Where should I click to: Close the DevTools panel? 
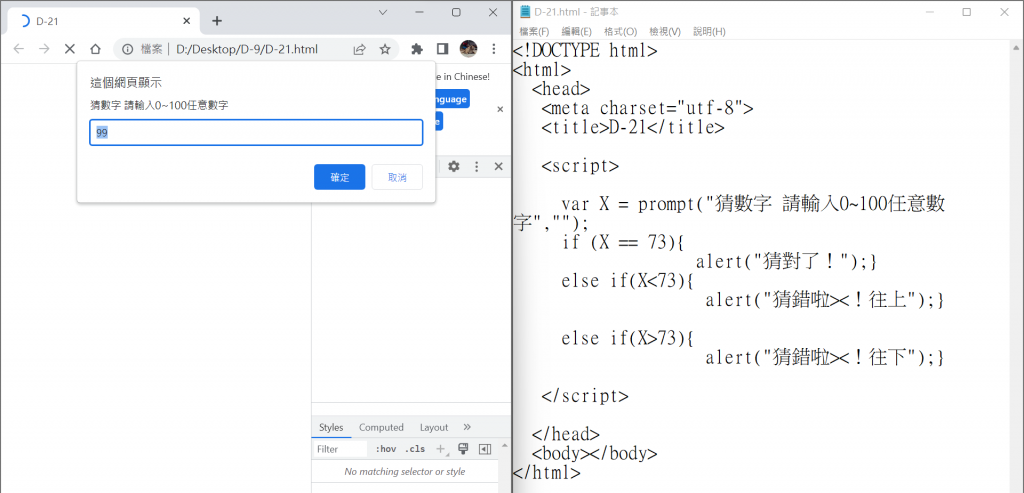498,167
